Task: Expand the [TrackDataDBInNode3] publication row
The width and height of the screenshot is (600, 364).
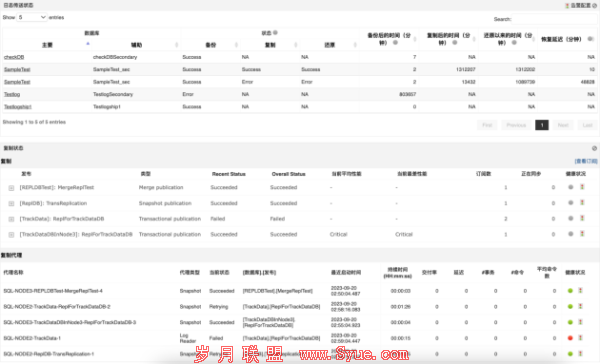Action: (11, 235)
